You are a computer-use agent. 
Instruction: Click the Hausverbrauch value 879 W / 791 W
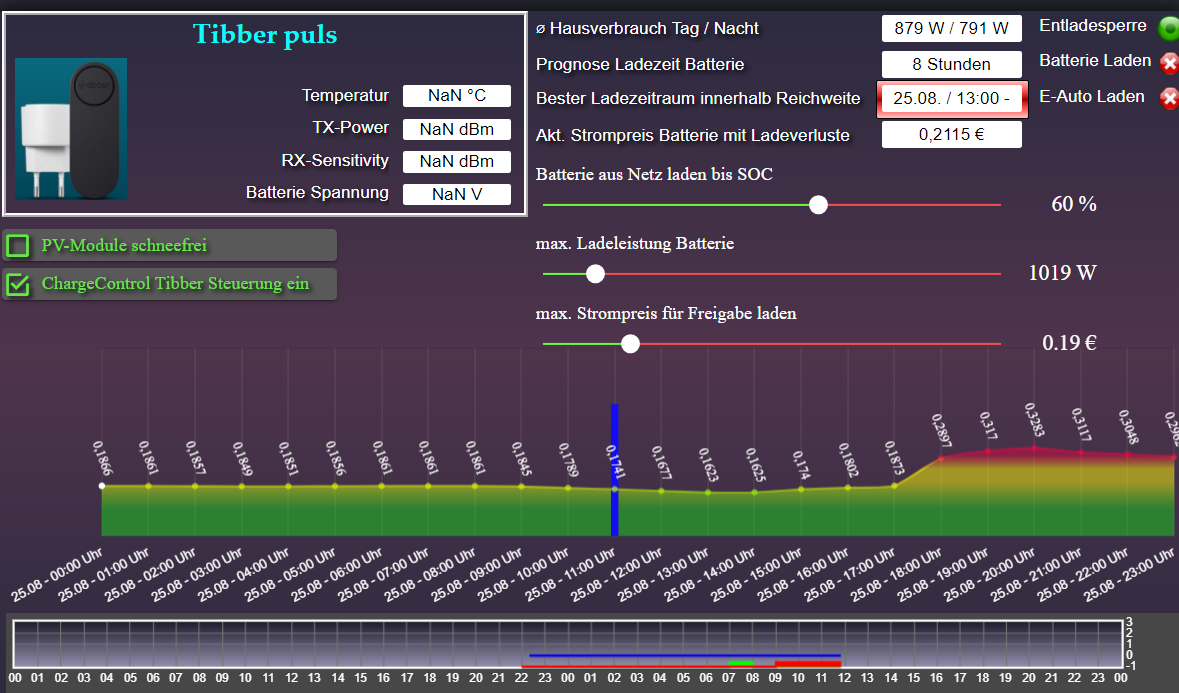[951, 29]
